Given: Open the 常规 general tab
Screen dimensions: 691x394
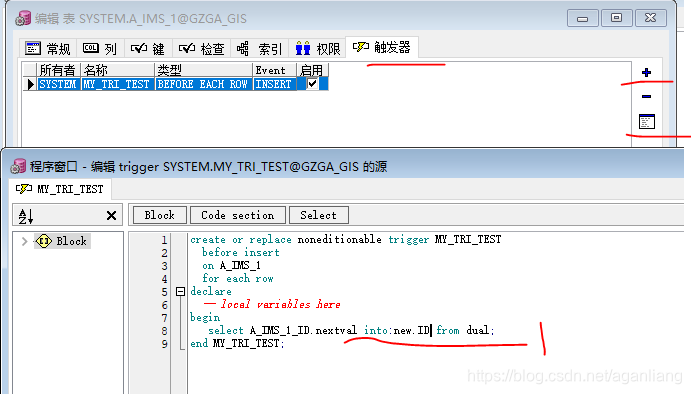Looking at the screenshot, I should click(x=48, y=48).
